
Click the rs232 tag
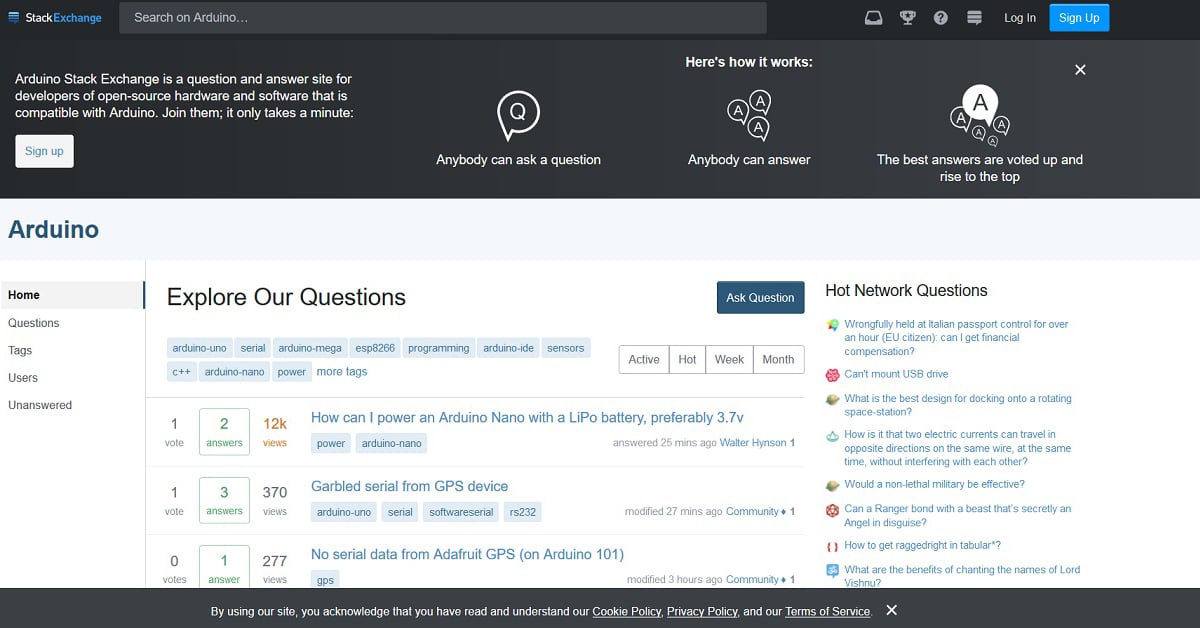(x=523, y=512)
